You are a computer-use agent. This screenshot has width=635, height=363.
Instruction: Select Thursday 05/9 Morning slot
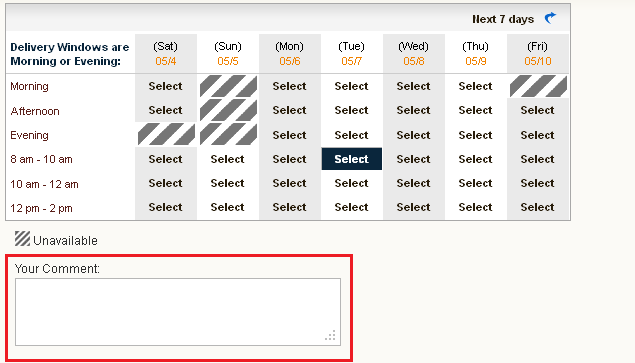click(475, 86)
